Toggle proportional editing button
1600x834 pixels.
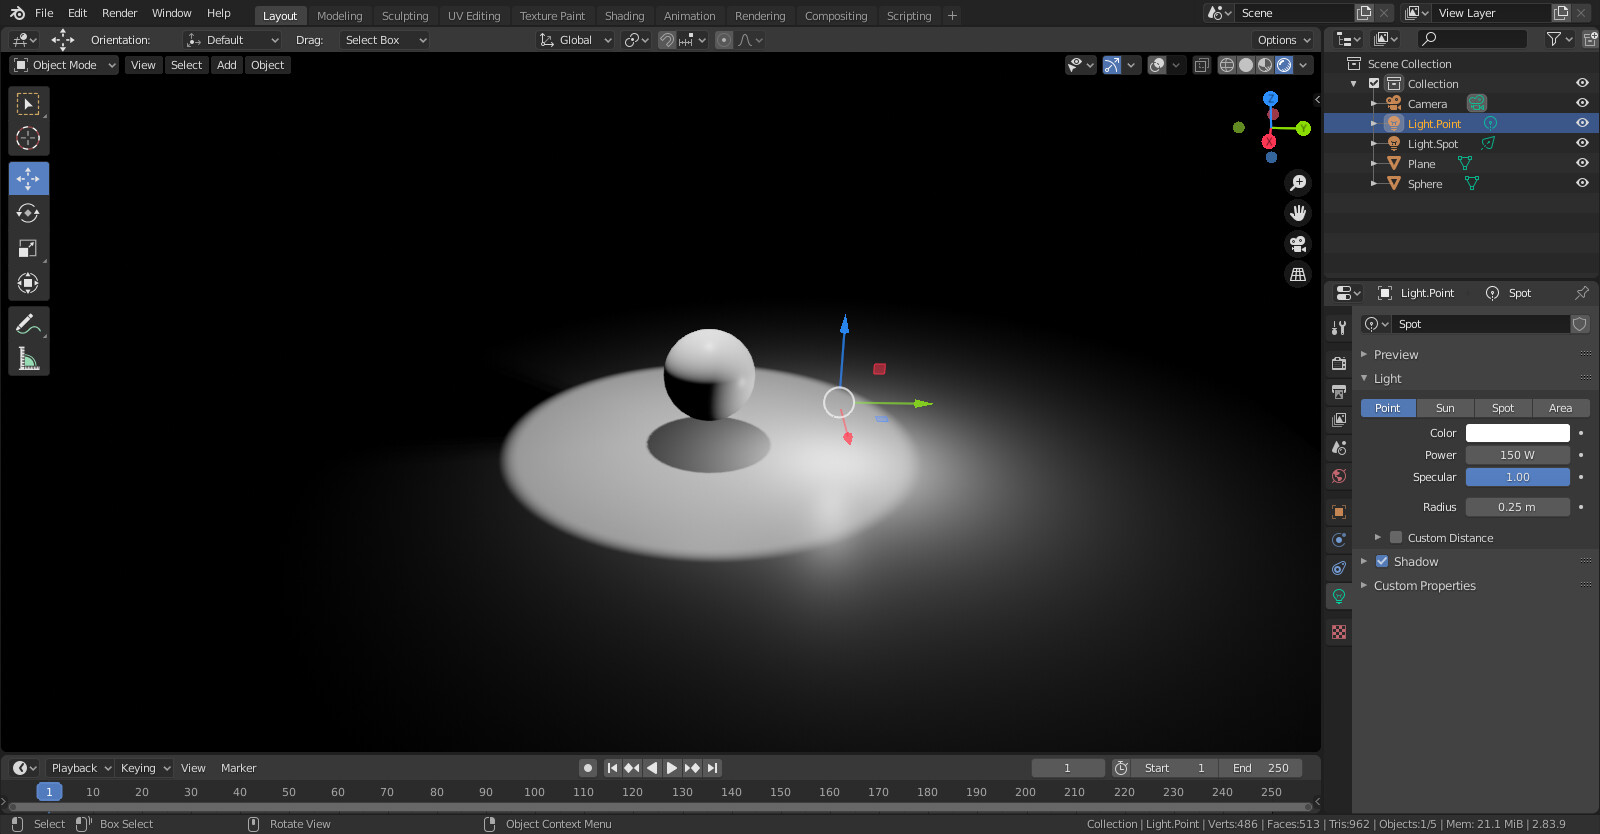(x=724, y=40)
